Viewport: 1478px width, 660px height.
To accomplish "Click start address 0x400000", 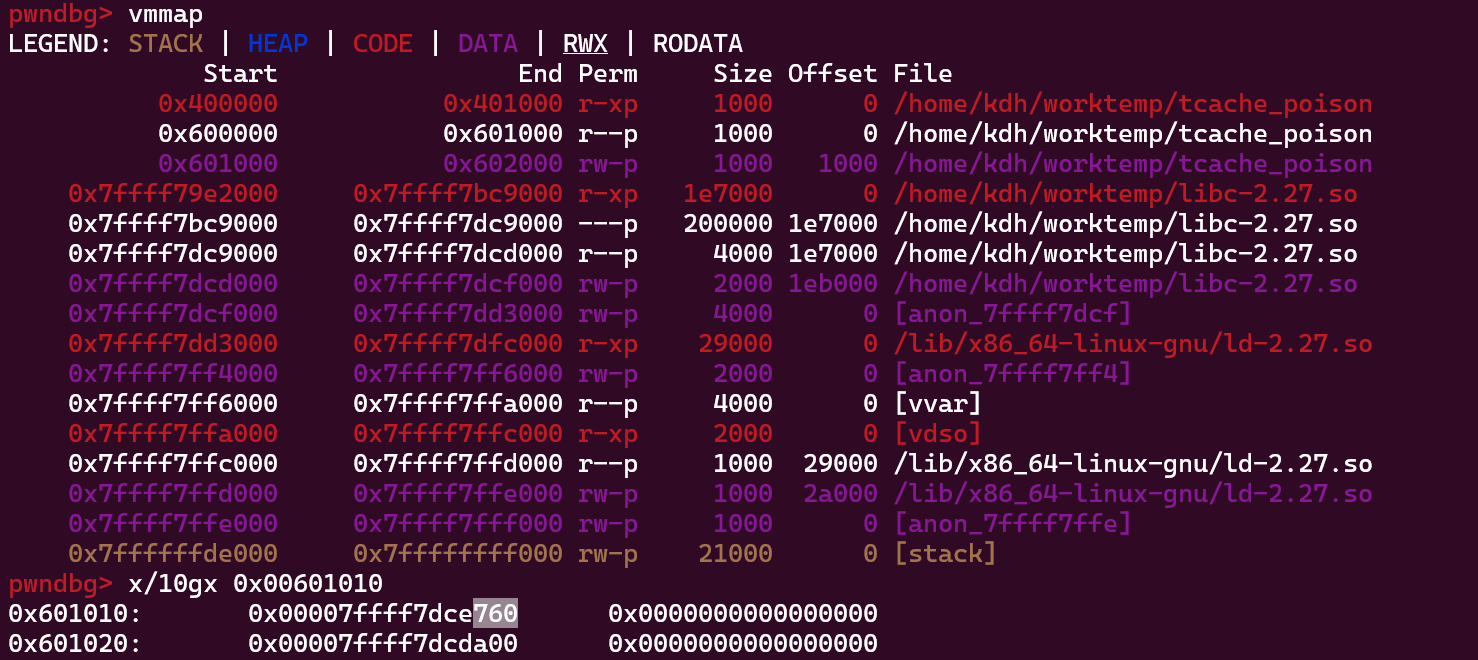I will 217,104.
